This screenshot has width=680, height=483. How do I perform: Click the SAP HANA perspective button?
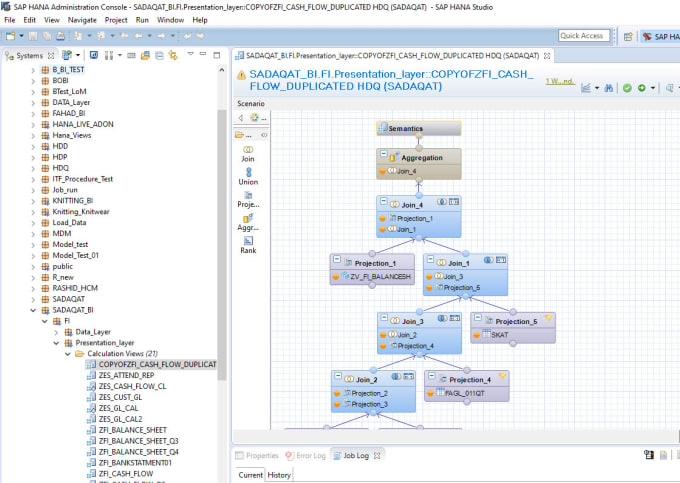[x=660, y=37]
